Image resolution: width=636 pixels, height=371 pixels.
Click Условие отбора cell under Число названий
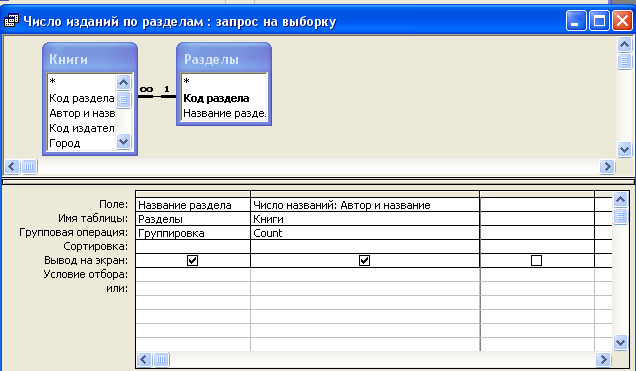click(365, 274)
